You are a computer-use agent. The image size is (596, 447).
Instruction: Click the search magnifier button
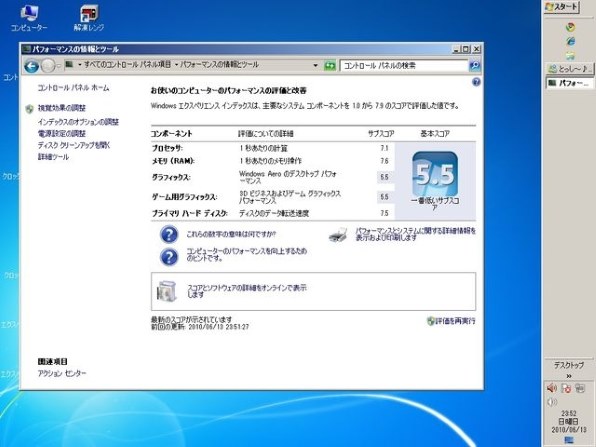[475, 65]
